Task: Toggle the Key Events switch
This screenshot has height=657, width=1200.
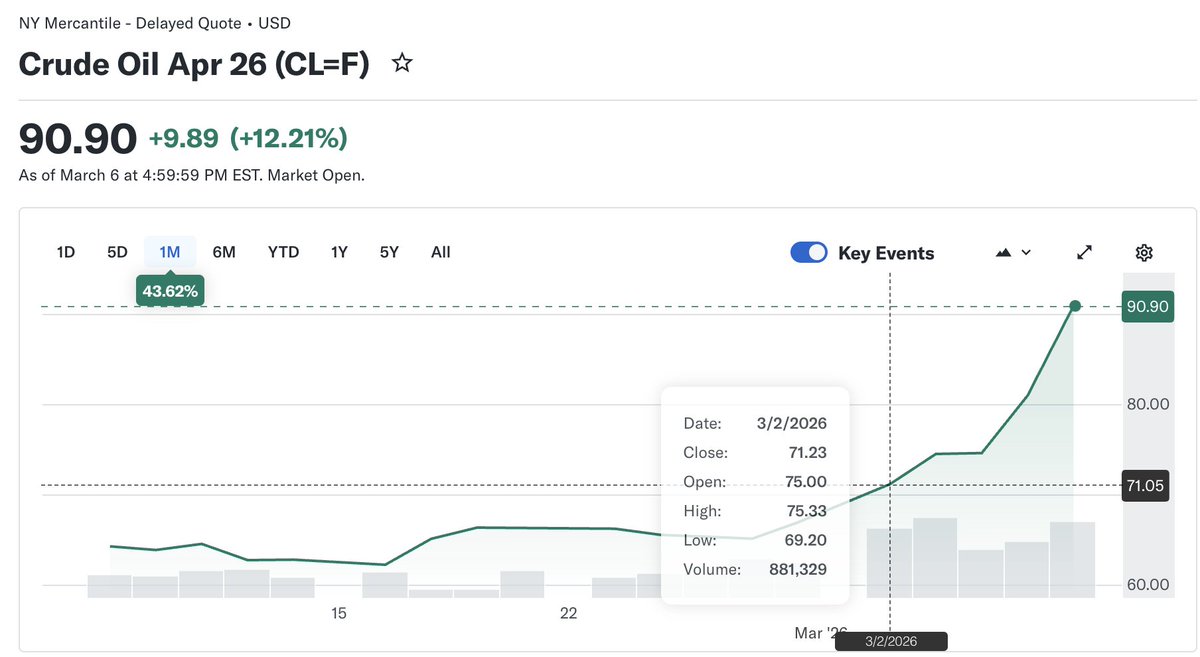Action: tap(809, 252)
